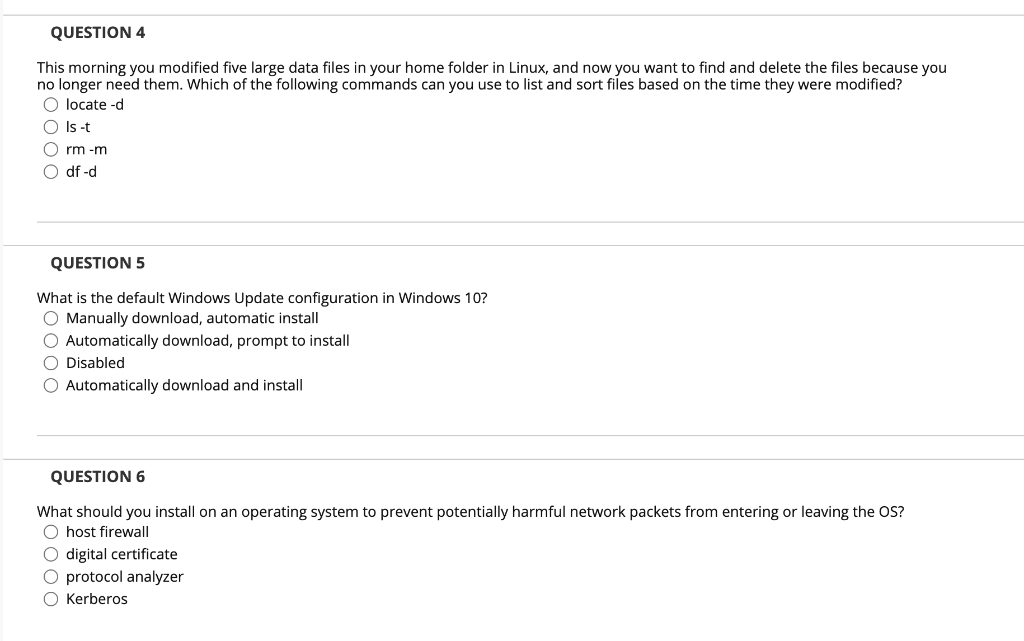Select the 'host firewall' option
This screenshot has width=1024, height=641.
pyautogui.click(x=51, y=532)
